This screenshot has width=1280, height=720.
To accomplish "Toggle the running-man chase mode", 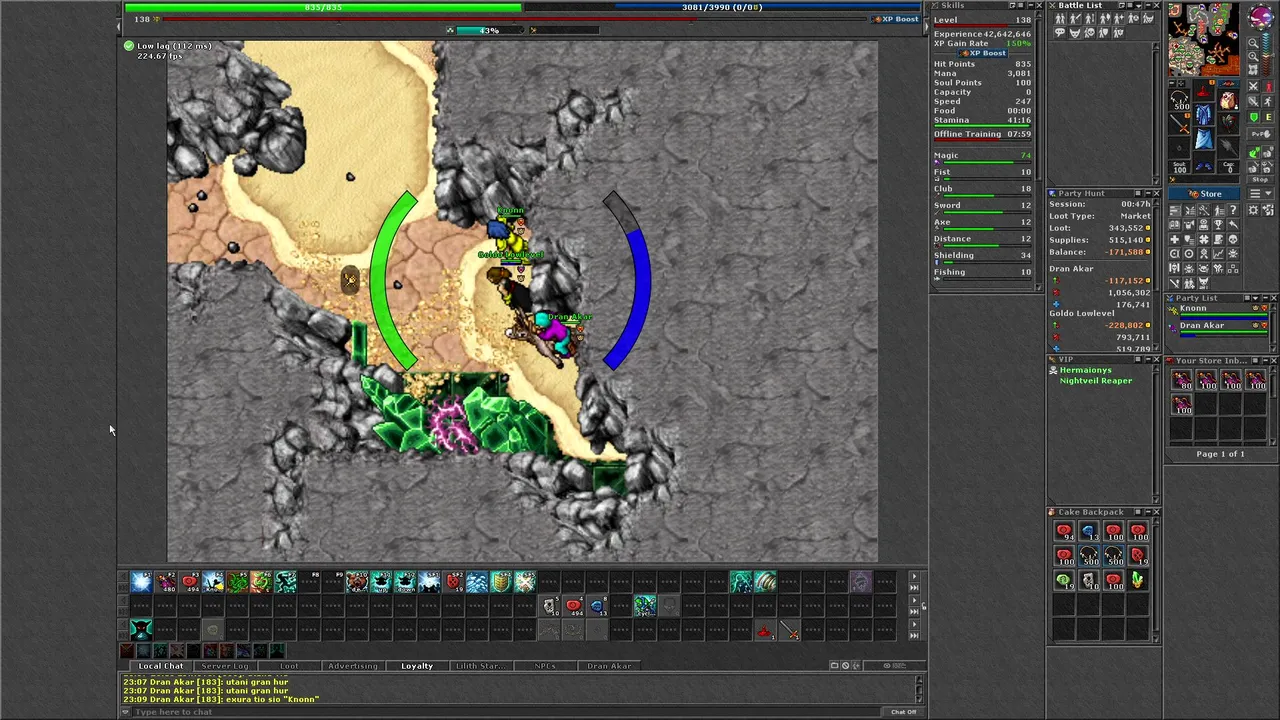I will pos(1268,101).
